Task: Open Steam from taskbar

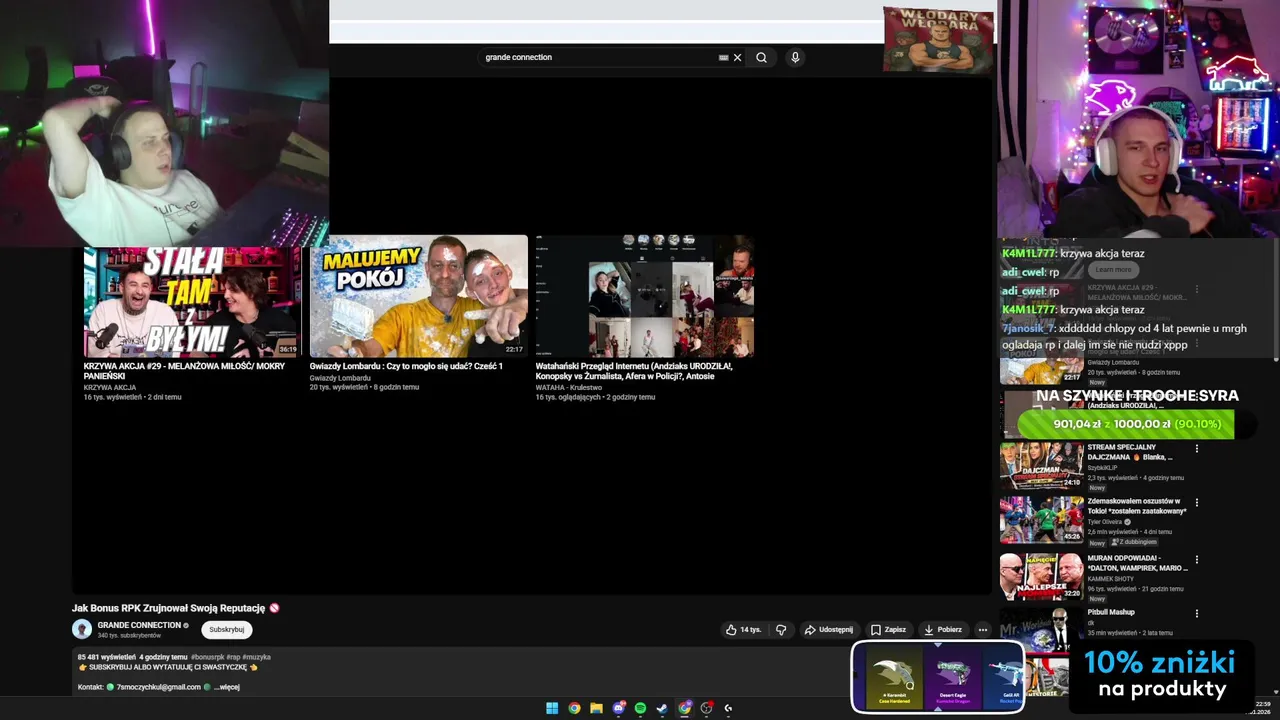Action: point(662,708)
